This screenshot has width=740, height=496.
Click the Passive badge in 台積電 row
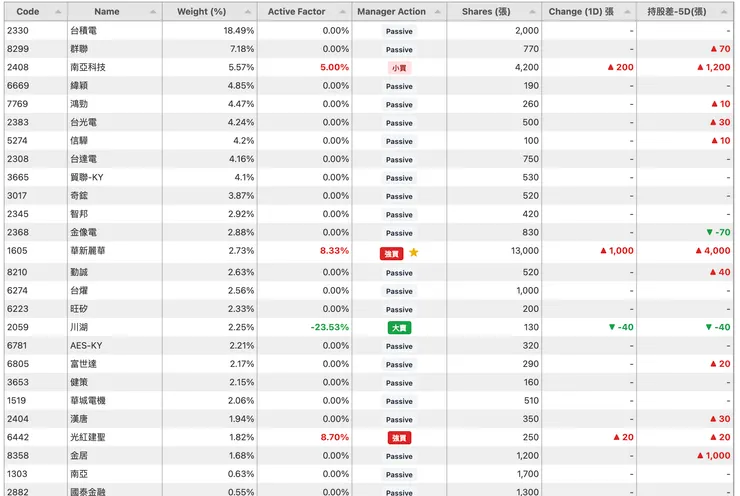click(x=399, y=31)
